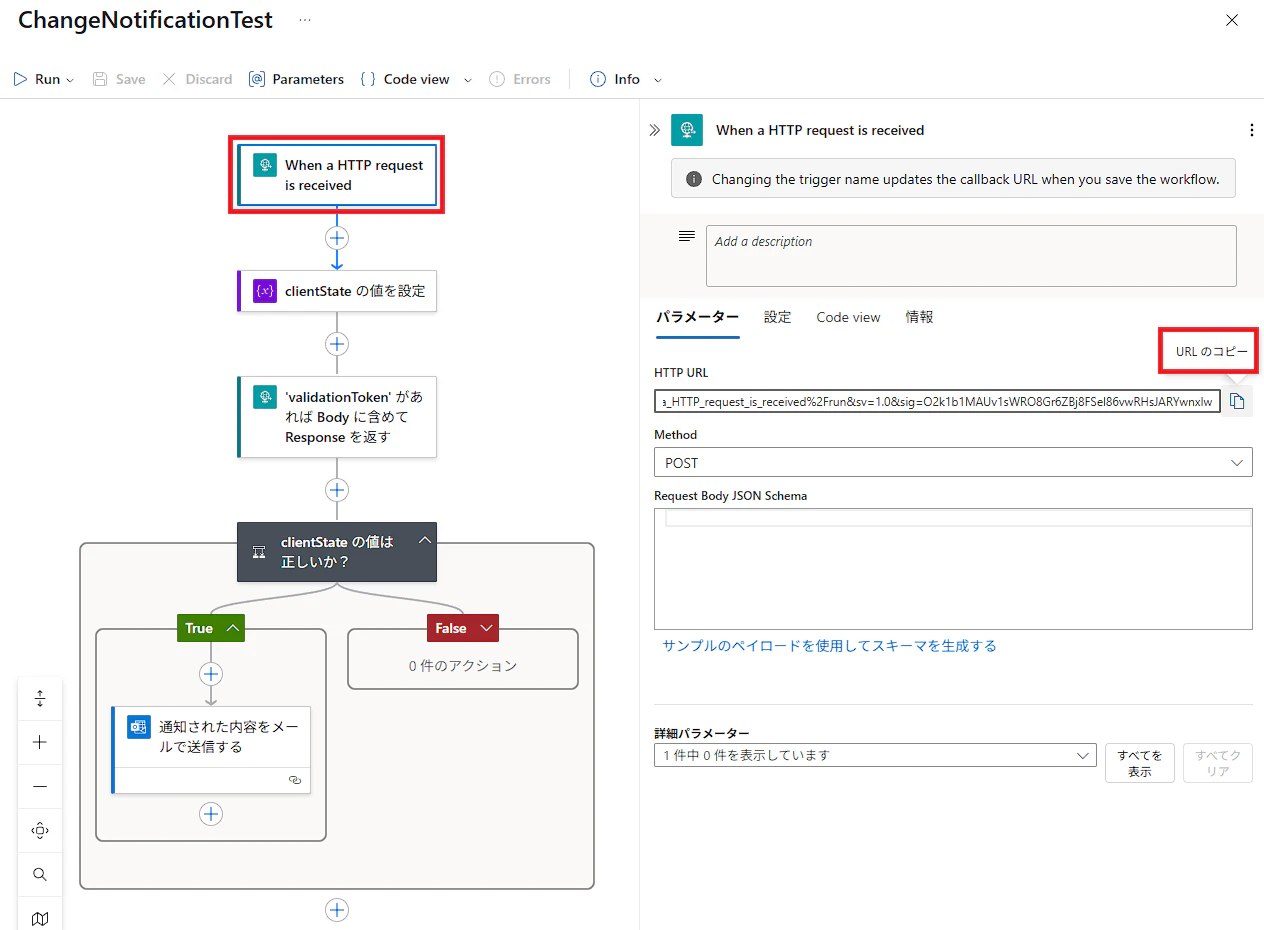Switch to the 設定 tab
This screenshot has width=1264, height=930.
777,317
